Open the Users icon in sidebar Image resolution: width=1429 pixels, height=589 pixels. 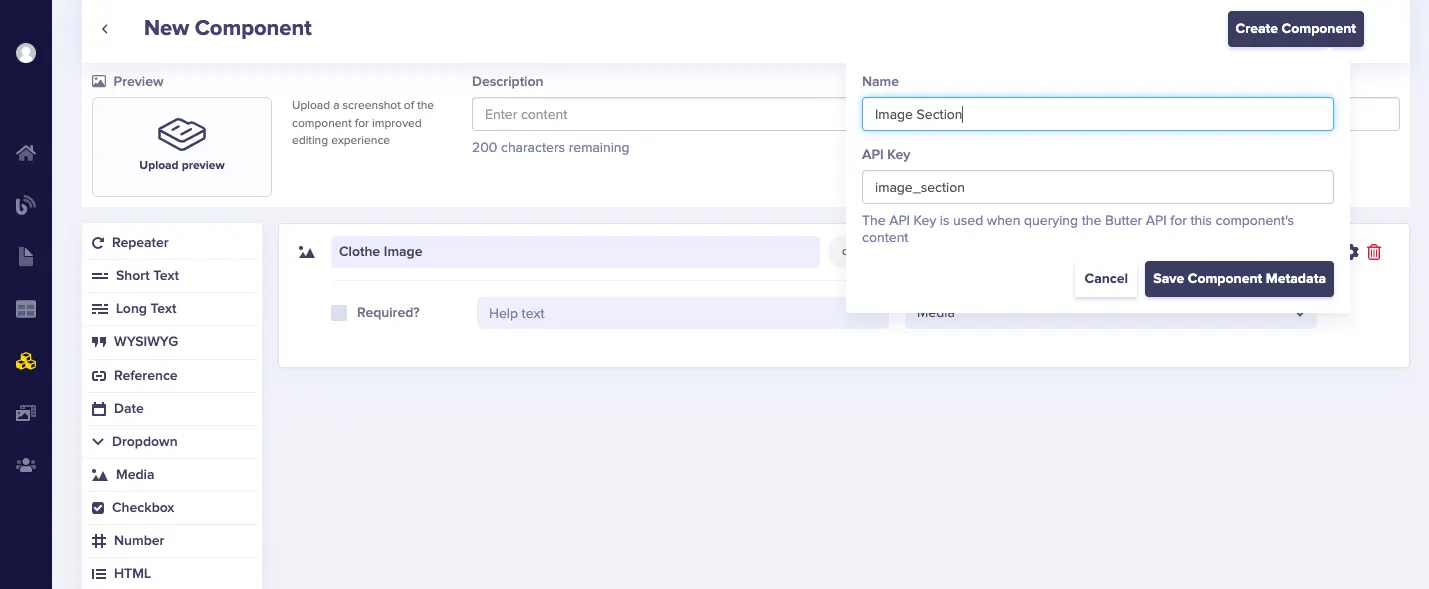pos(26,465)
